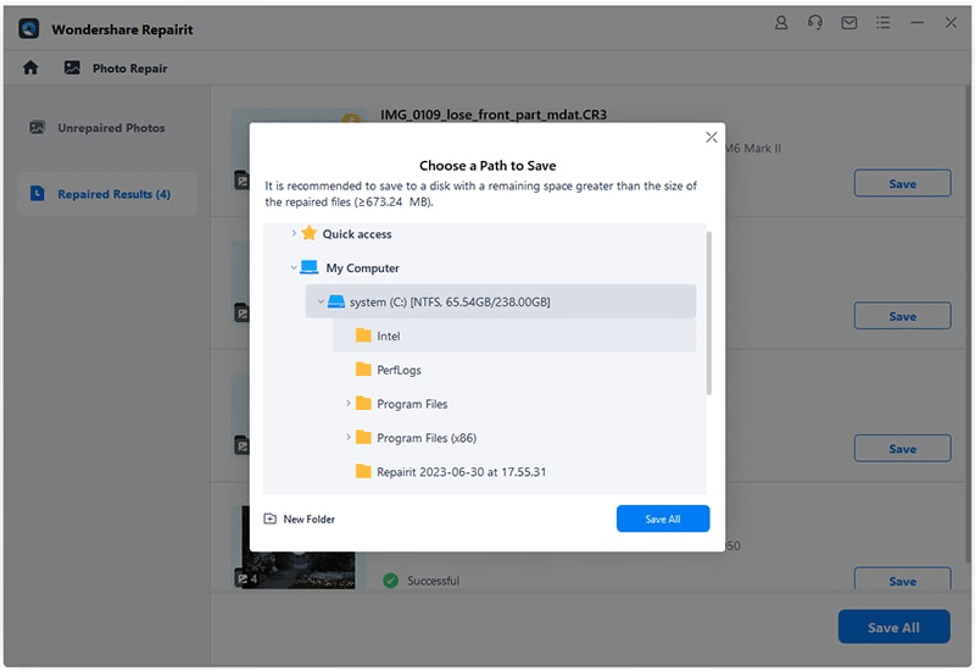977x672 pixels.
Task: Click the folder tree vertical scrollbar
Action: click(x=709, y=310)
